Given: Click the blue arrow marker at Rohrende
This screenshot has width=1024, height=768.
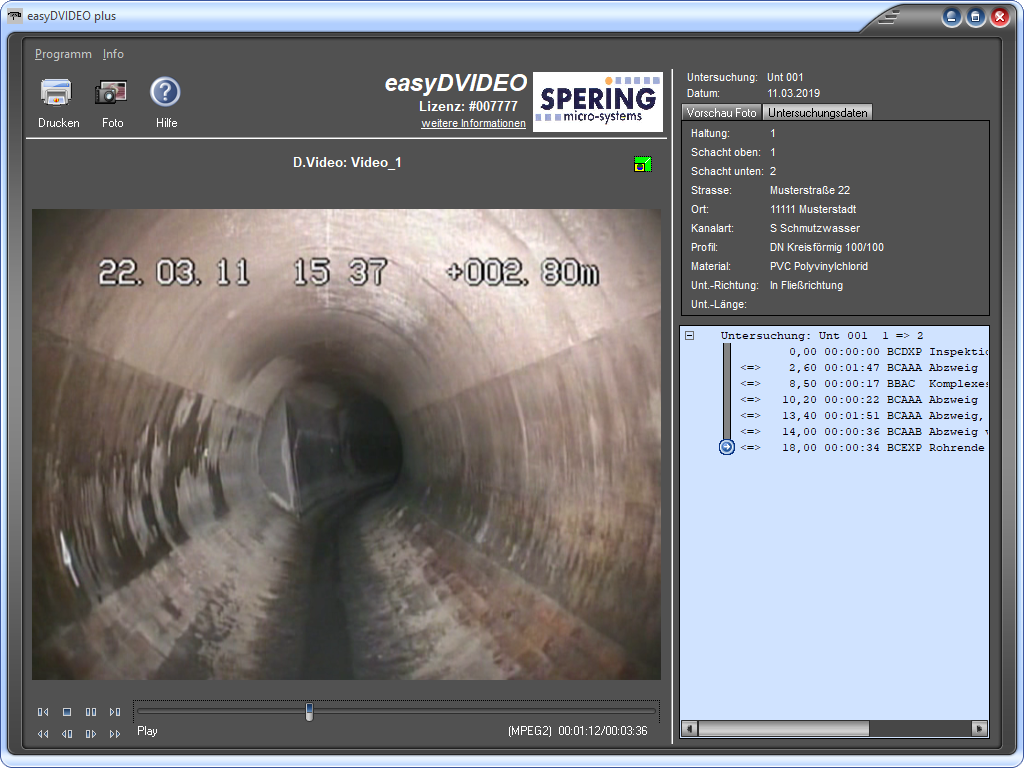Looking at the screenshot, I should (x=727, y=448).
